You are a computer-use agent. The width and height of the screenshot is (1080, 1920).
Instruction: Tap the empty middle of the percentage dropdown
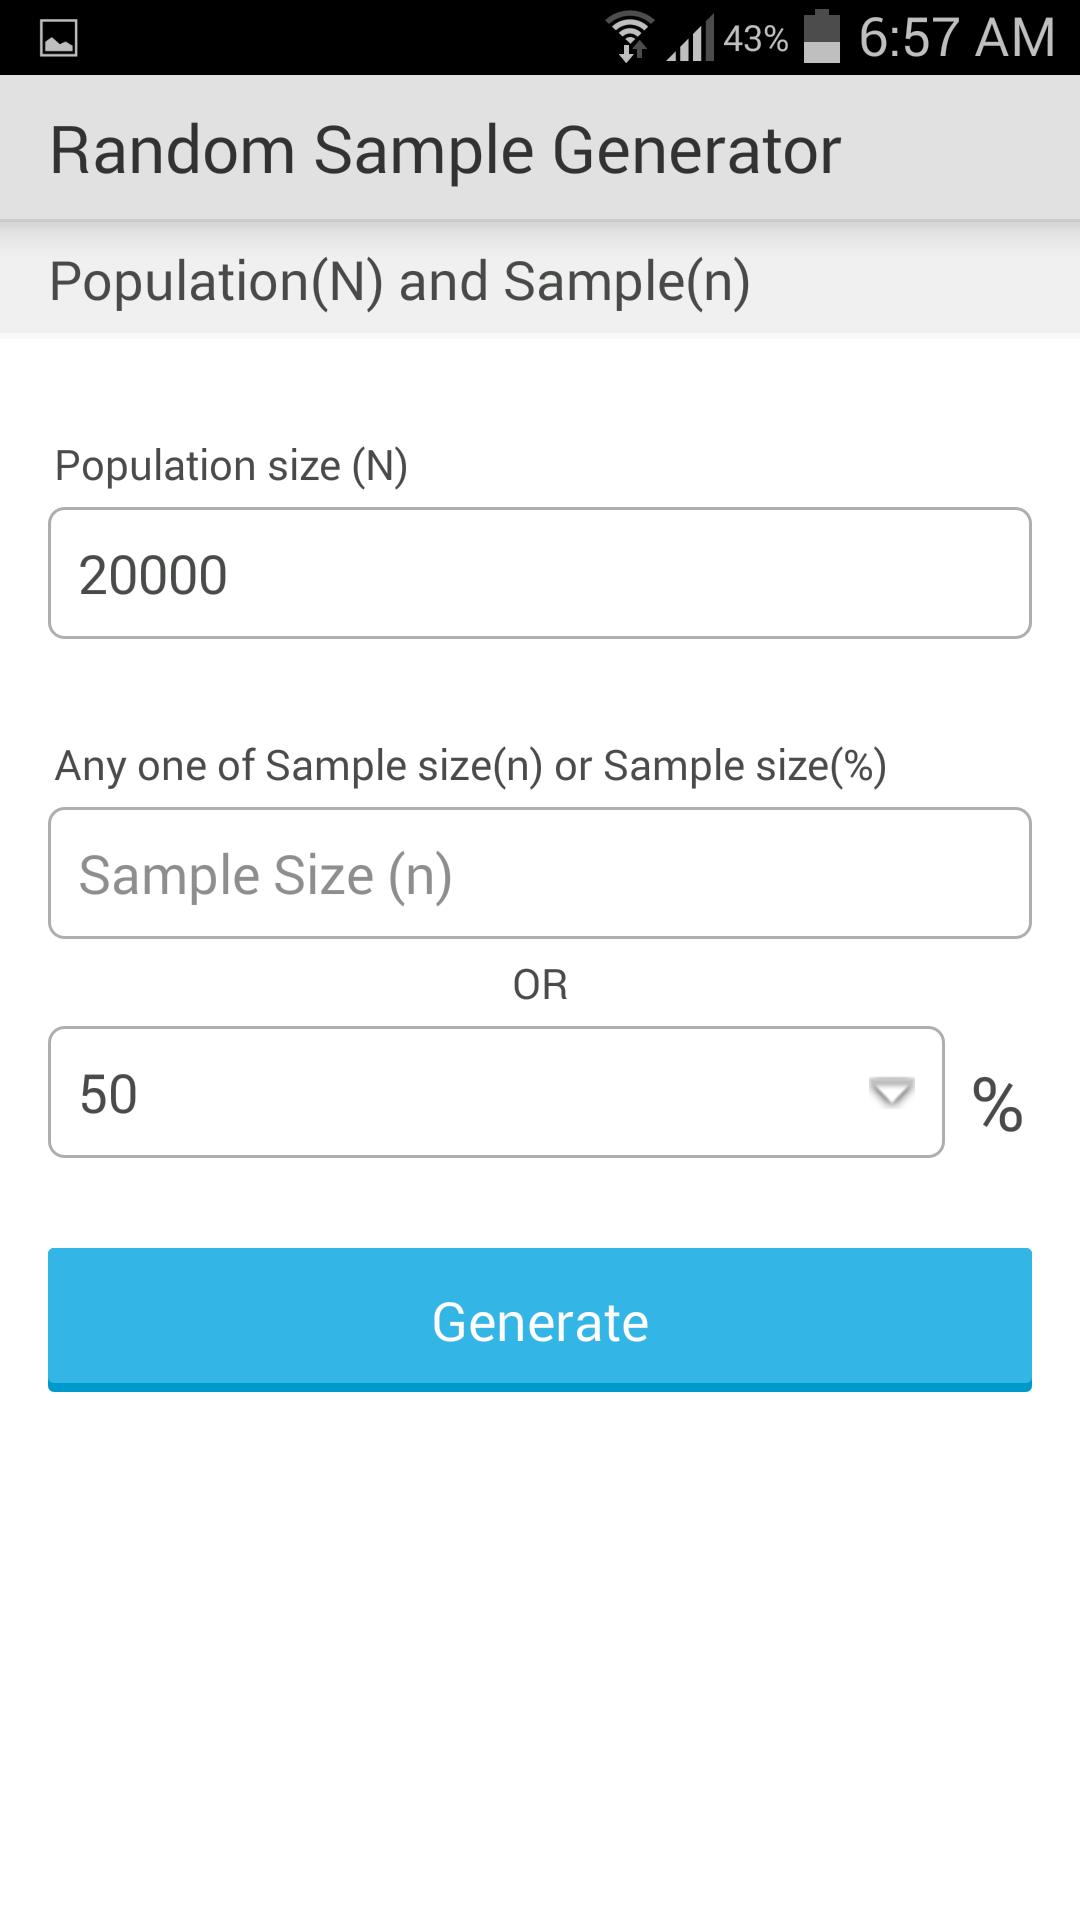click(x=500, y=1092)
